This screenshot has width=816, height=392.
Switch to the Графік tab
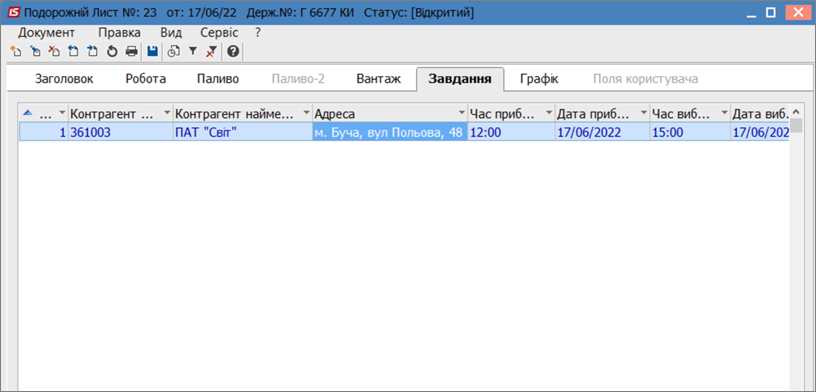pyautogui.click(x=539, y=79)
